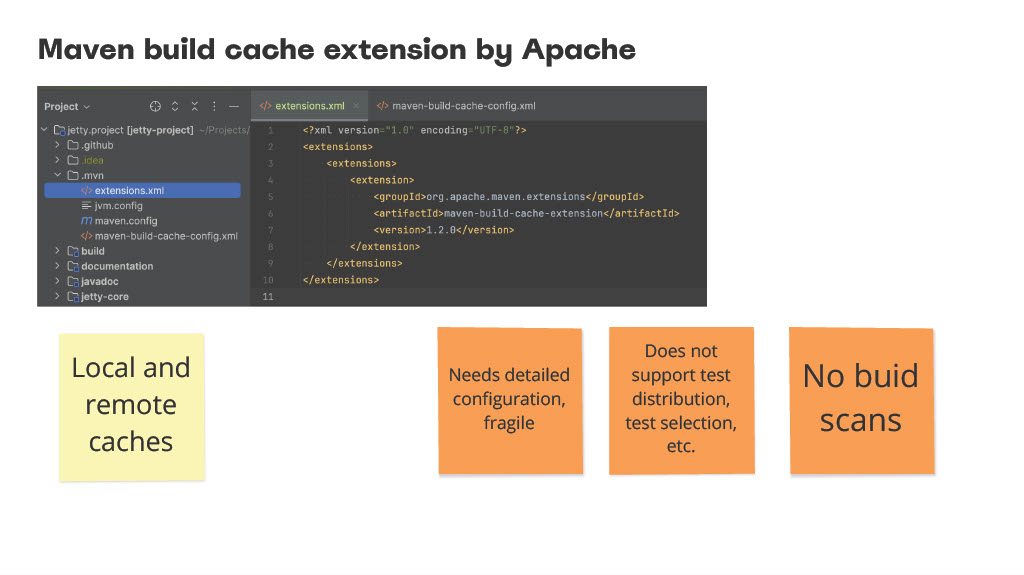Click the expand all icon in Project panel
Image resolution: width=1024 pixels, height=575 pixels.
(x=175, y=106)
